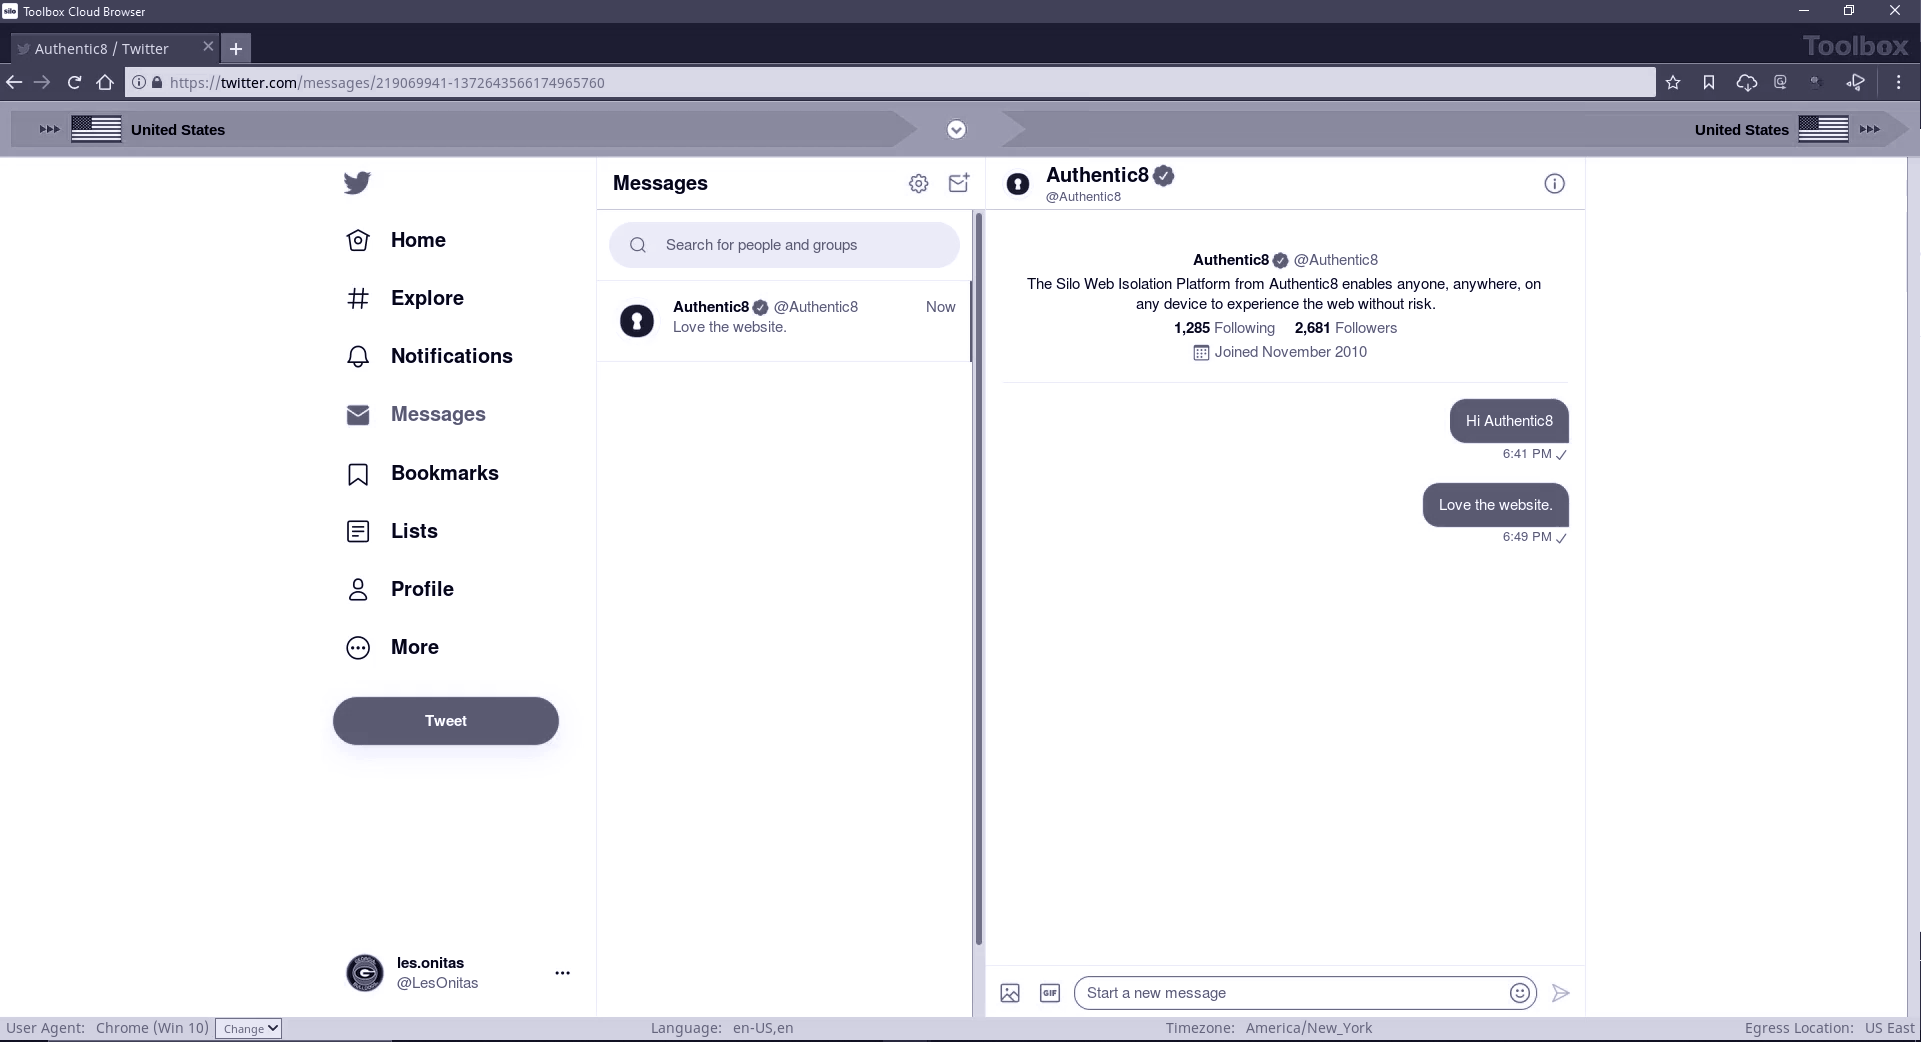Click the 'Hi Authentic8' message bubble
The height and width of the screenshot is (1042, 1921).
coord(1509,421)
